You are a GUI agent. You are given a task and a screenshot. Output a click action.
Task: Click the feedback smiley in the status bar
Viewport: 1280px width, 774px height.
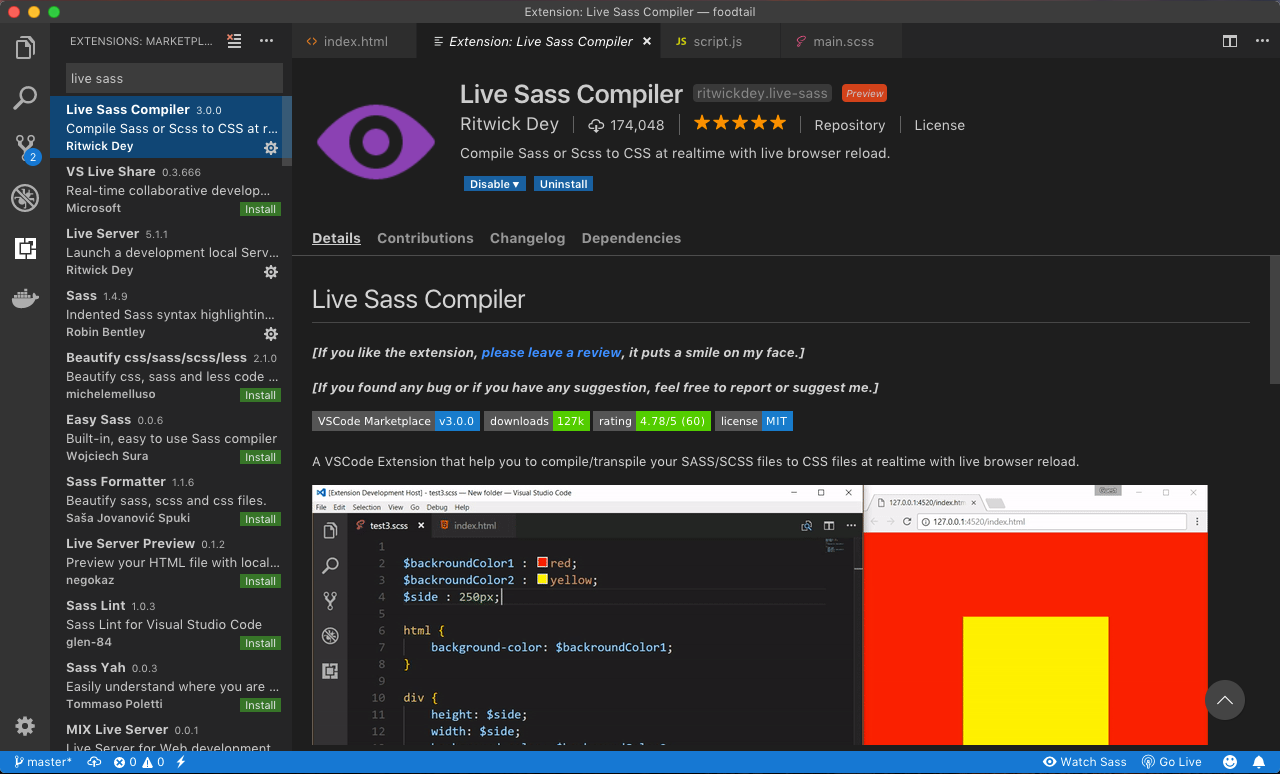coord(1229,761)
